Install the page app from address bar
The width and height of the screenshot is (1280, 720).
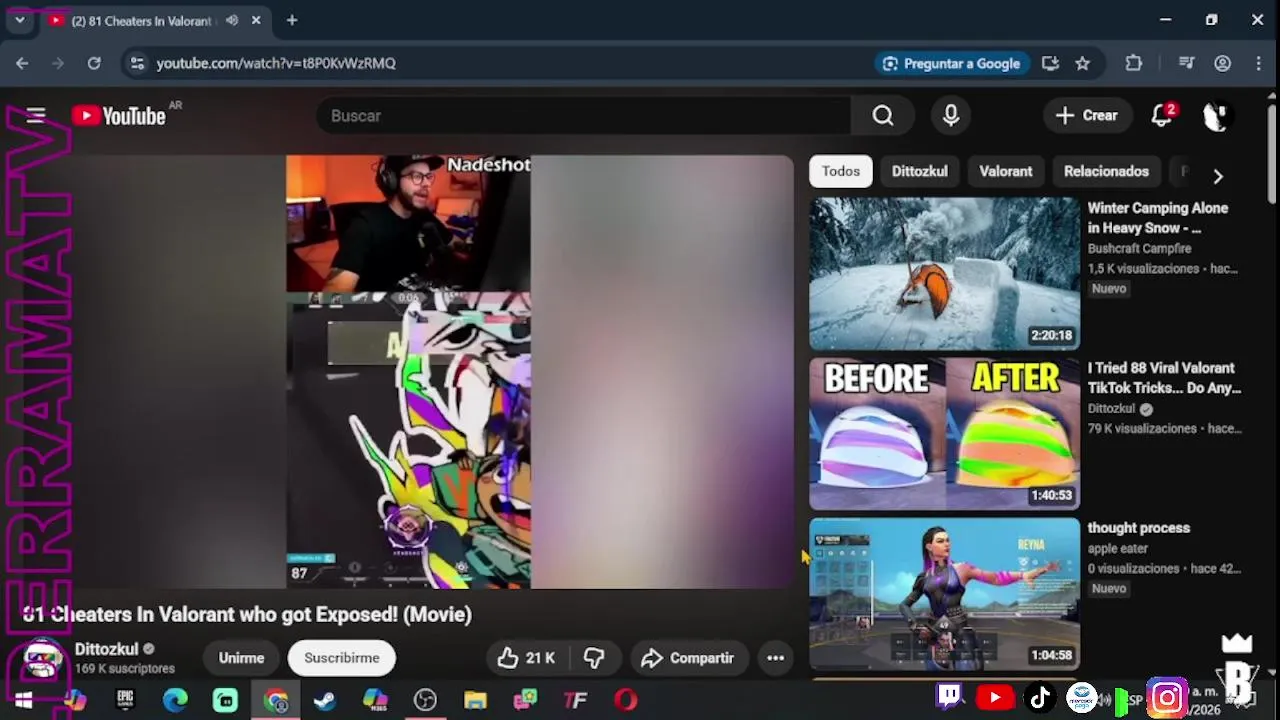[1050, 63]
